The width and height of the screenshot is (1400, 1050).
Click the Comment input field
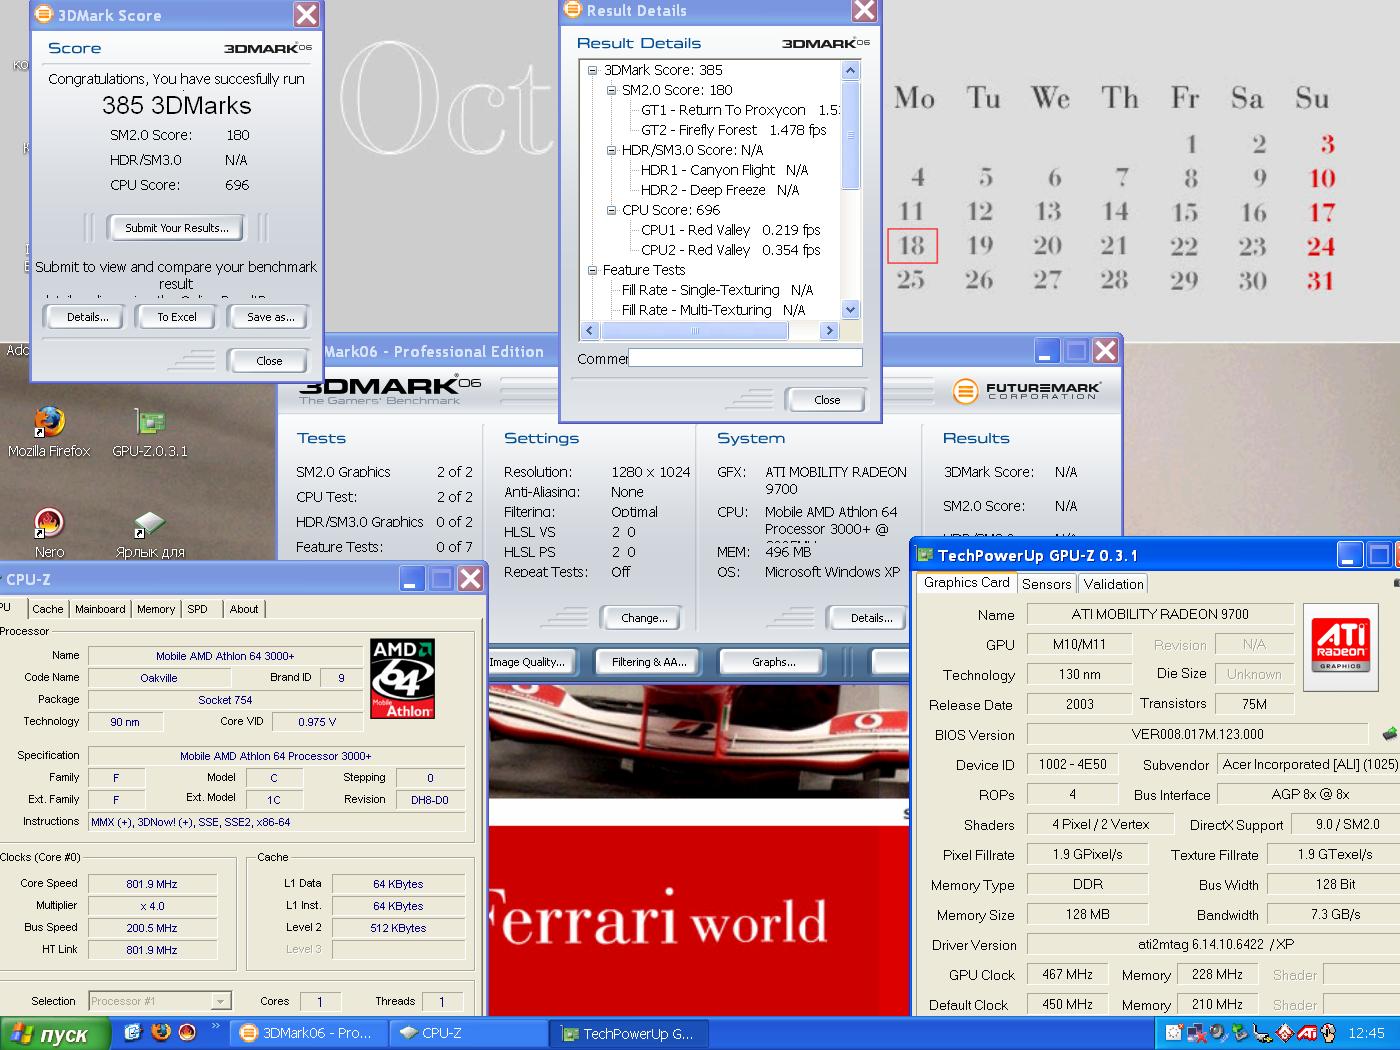click(x=745, y=357)
